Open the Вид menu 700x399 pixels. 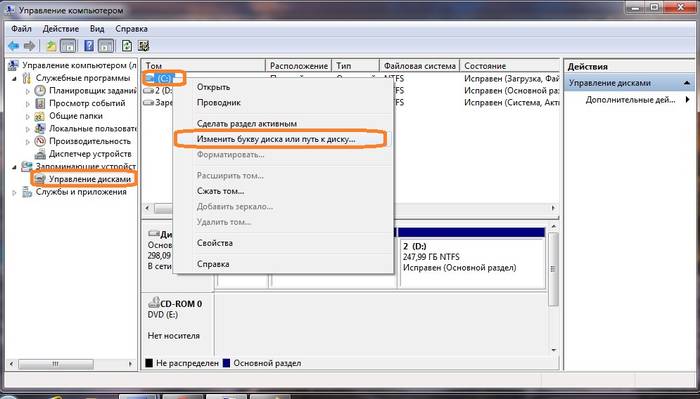tap(97, 29)
